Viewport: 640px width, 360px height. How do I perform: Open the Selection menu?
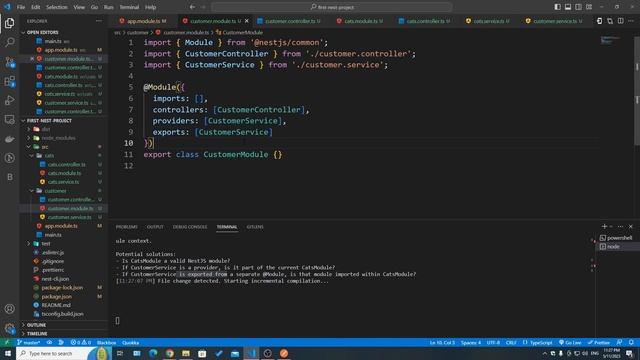point(56,7)
